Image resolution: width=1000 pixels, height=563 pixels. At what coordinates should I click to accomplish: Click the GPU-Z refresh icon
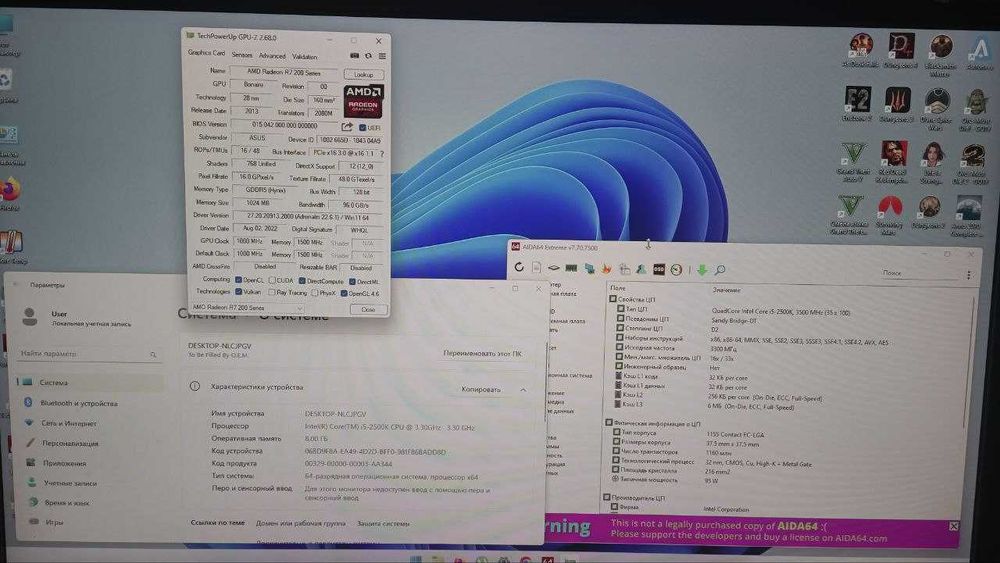(x=368, y=56)
